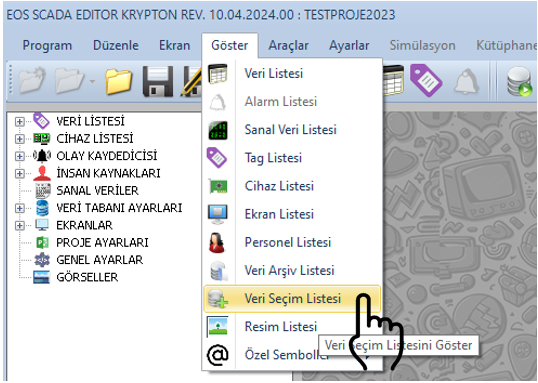Click the Veri Seçim Listesi database-plus icon
The image size is (538, 383).
tap(218, 299)
